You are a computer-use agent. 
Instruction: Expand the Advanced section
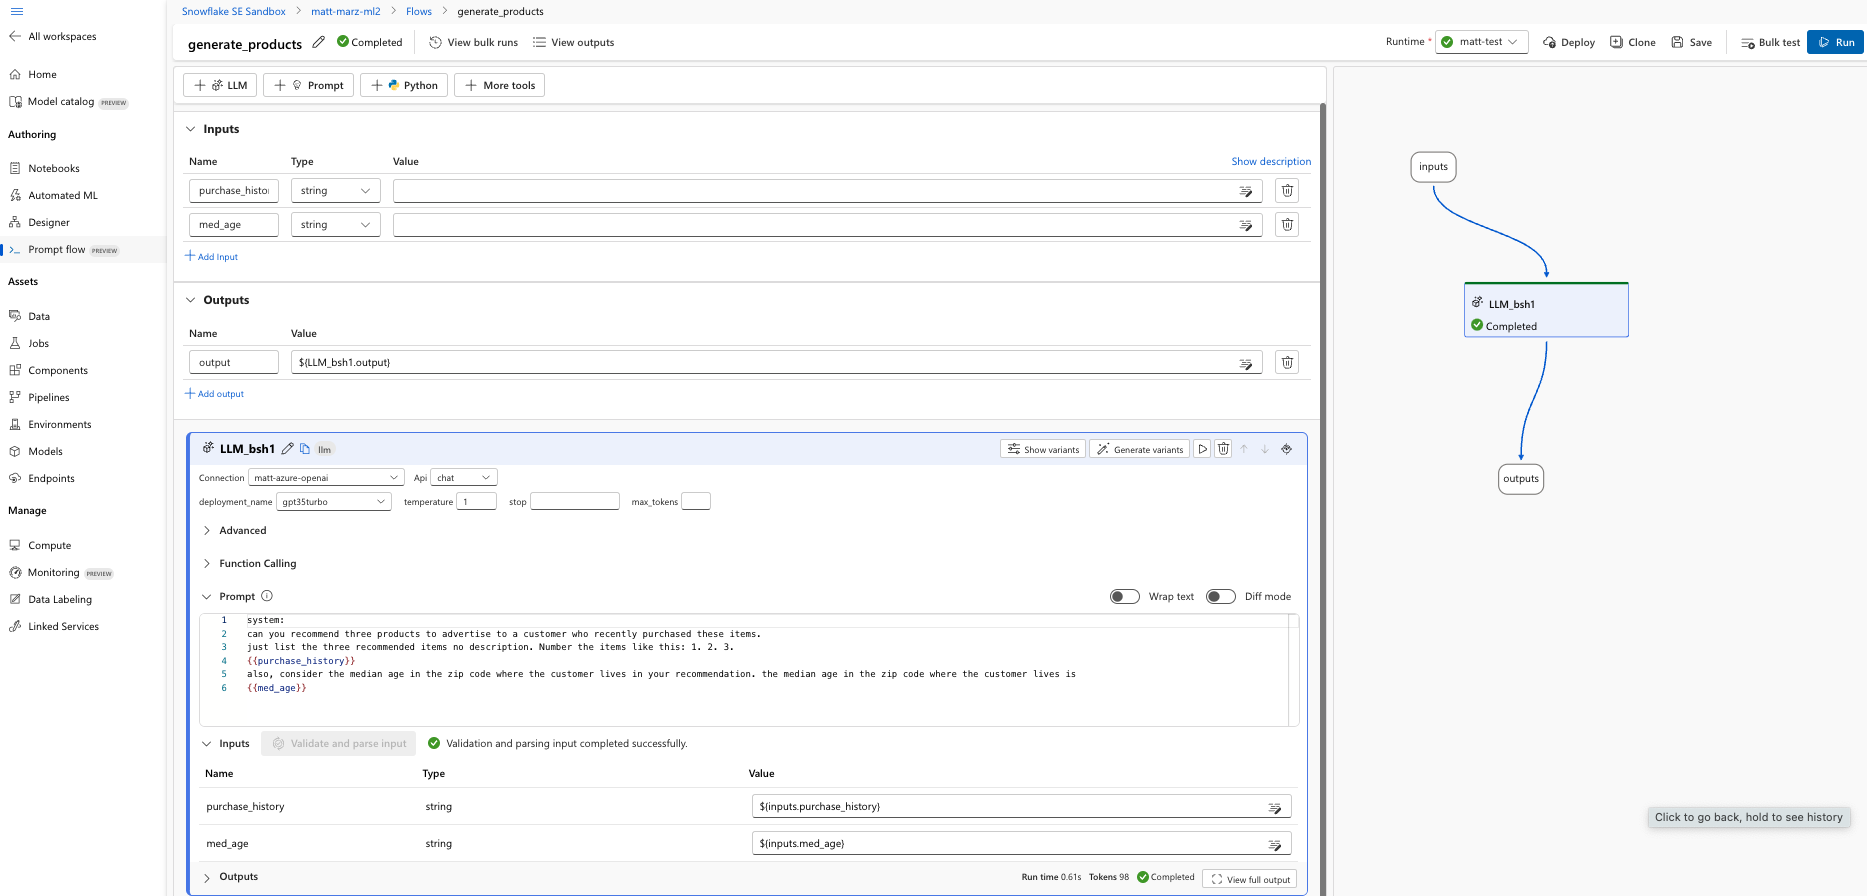(242, 531)
